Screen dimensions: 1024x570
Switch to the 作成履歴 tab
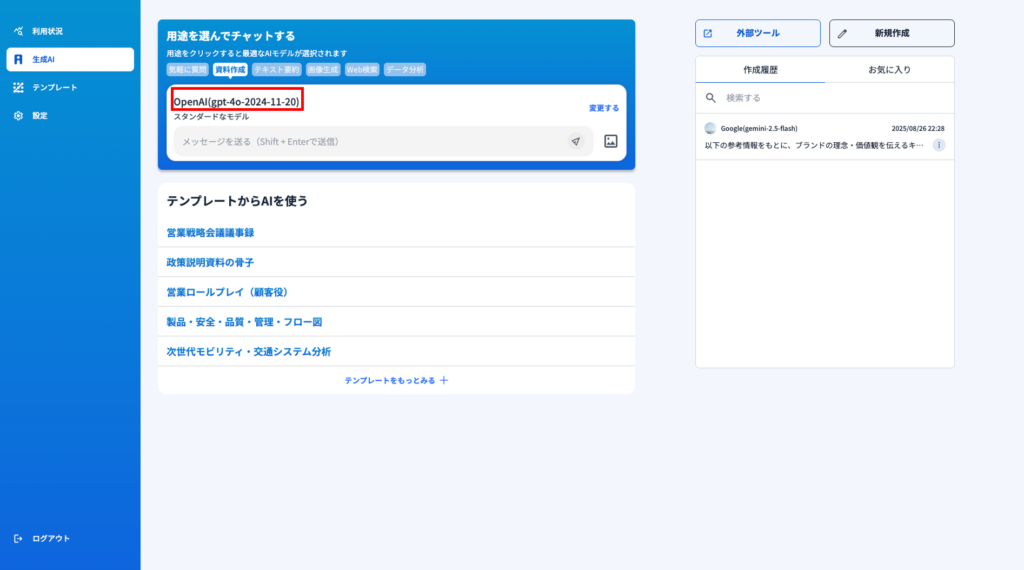tap(760, 70)
